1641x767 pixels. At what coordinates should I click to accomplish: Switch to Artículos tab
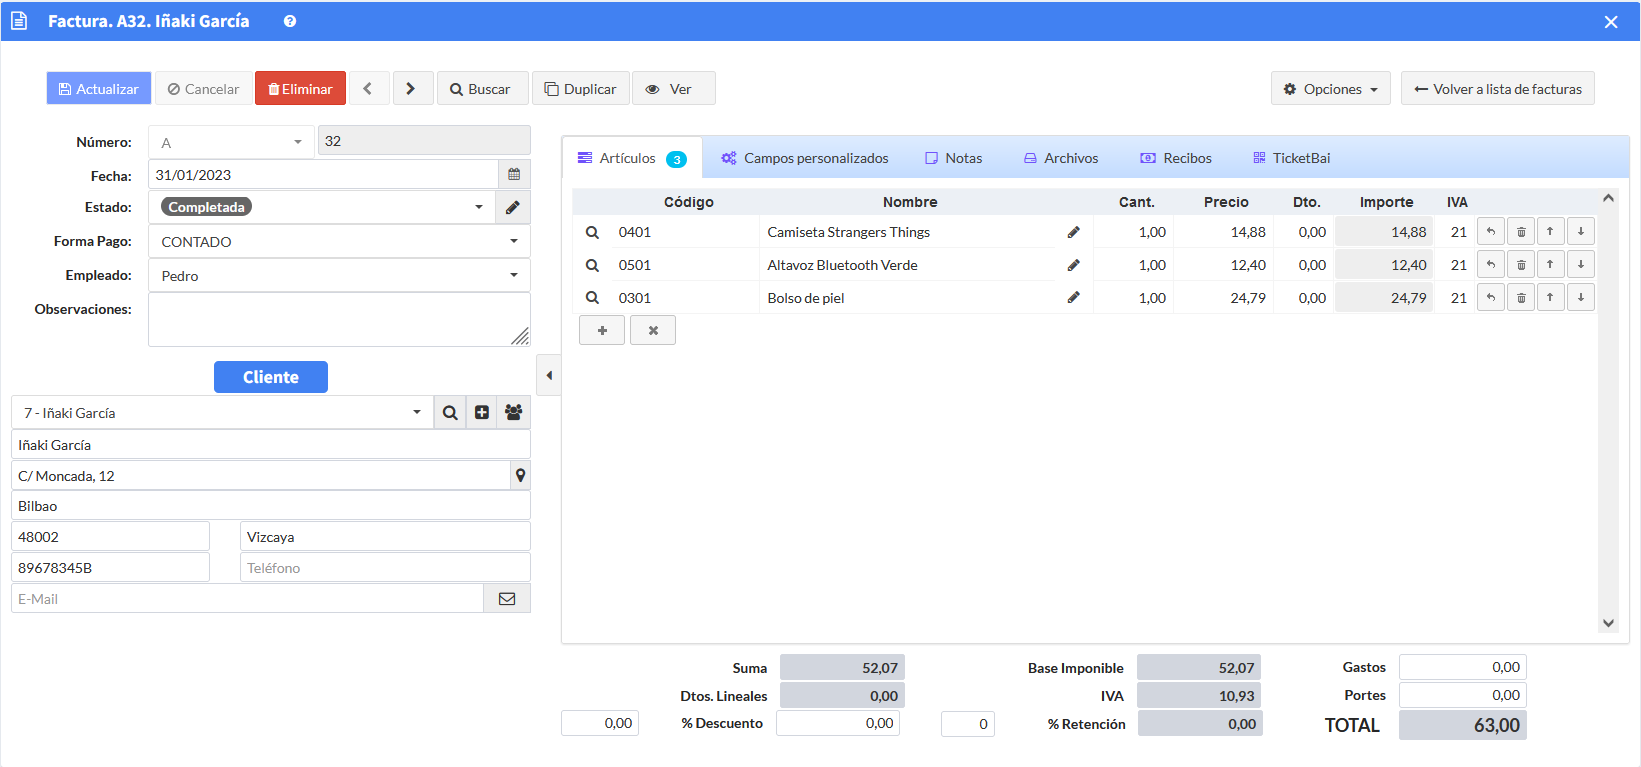(632, 158)
